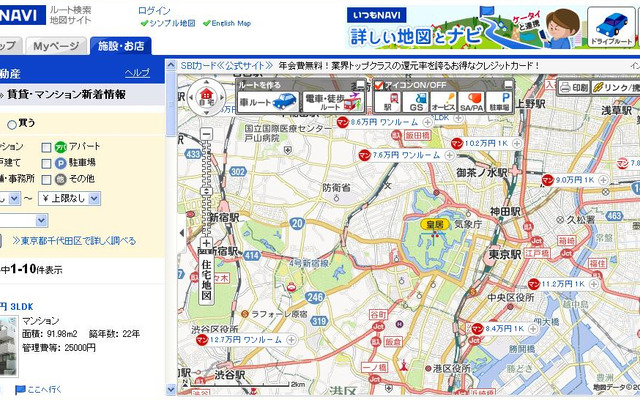The image size is (640, 400).
Task: Open the SBIカード公式サイト ad link
Action: (x=227, y=66)
